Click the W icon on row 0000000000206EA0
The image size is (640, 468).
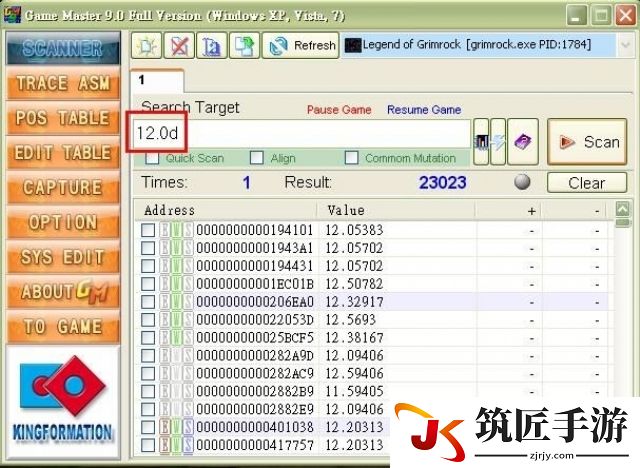[176, 302]
